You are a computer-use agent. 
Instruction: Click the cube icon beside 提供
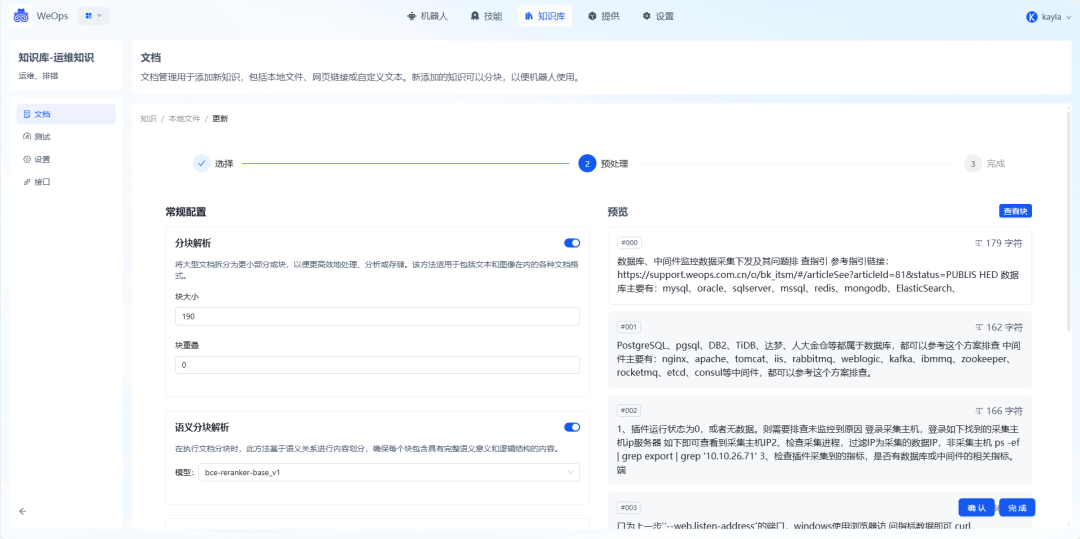(592, 16)
